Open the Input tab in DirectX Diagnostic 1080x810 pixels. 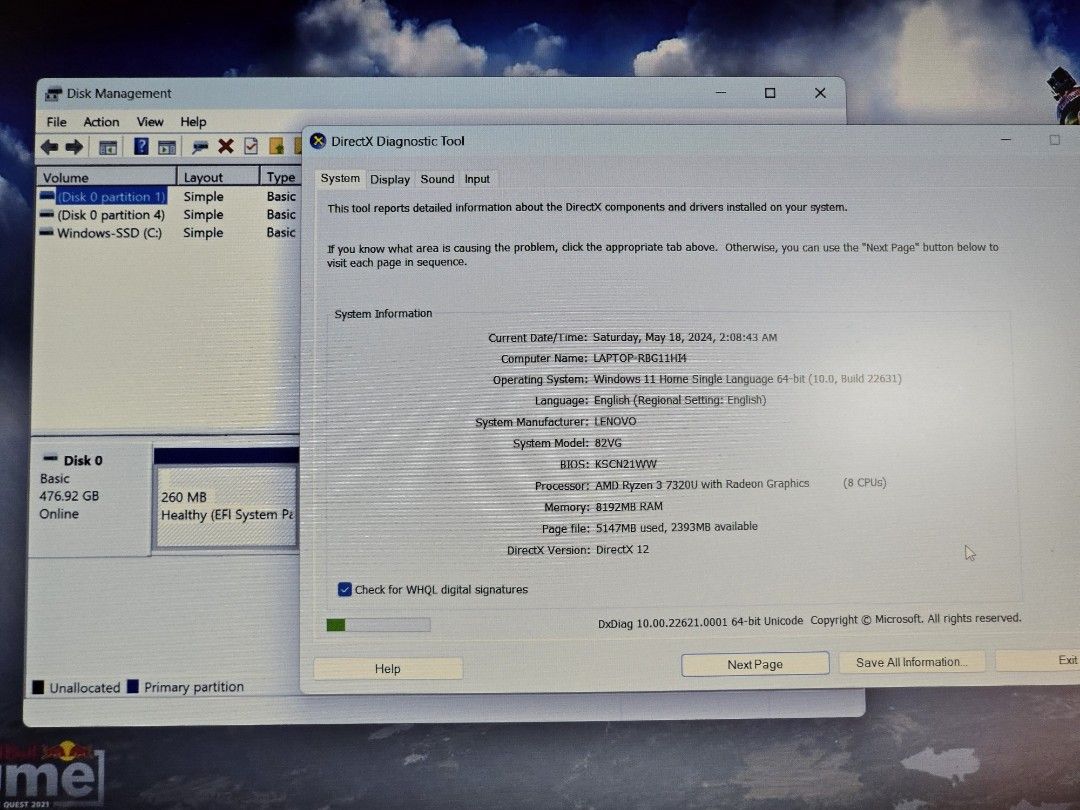tap(477, 179)
